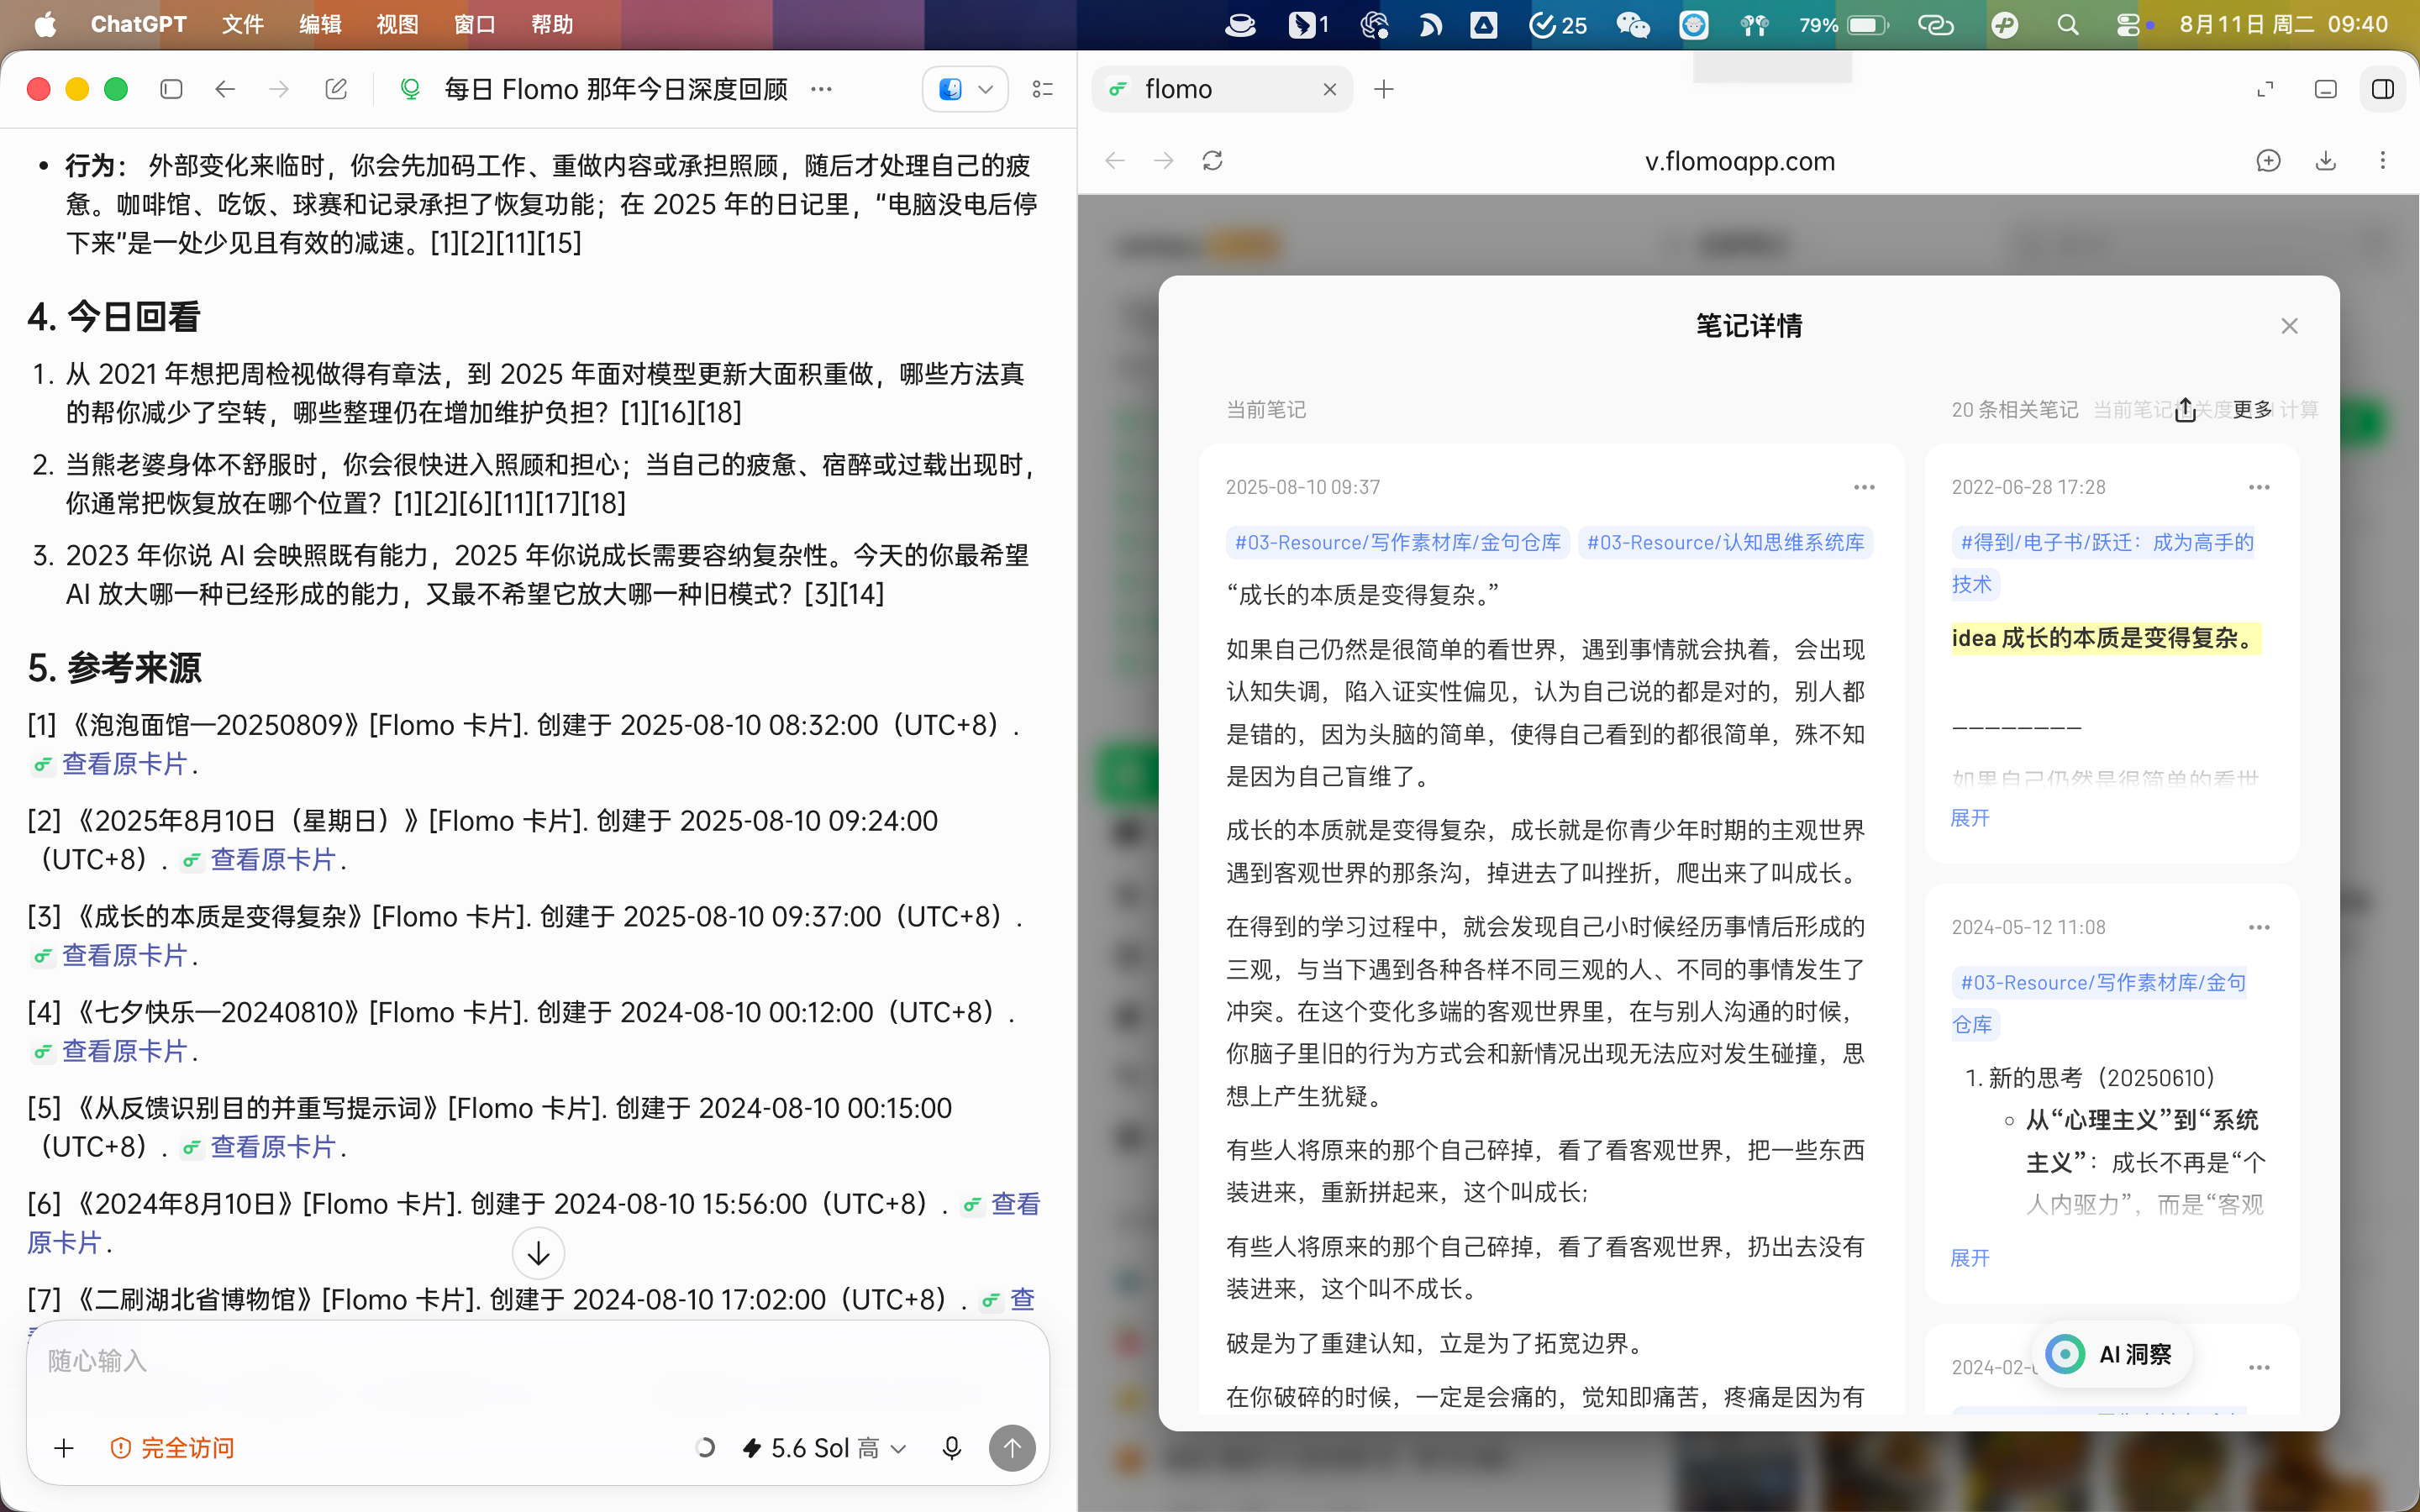The height and width of the screenshot is (1512, 2420).
Task: Click the 完全访问 permission button
Action: [172, 1447]
